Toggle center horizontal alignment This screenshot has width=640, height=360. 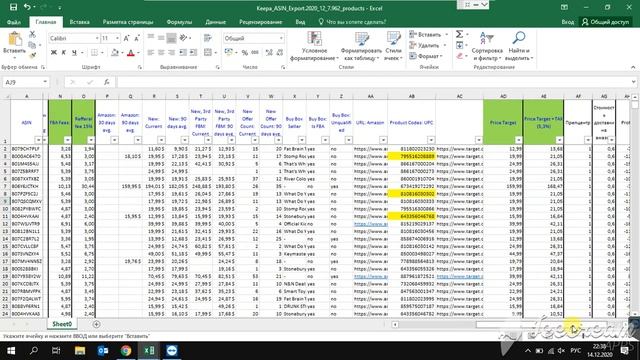coord(161,53)
